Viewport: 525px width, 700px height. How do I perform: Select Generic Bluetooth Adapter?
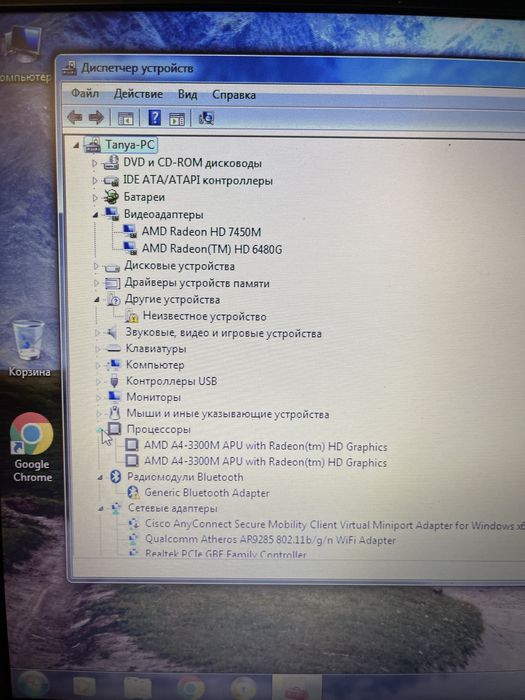[x=207, y=493]
